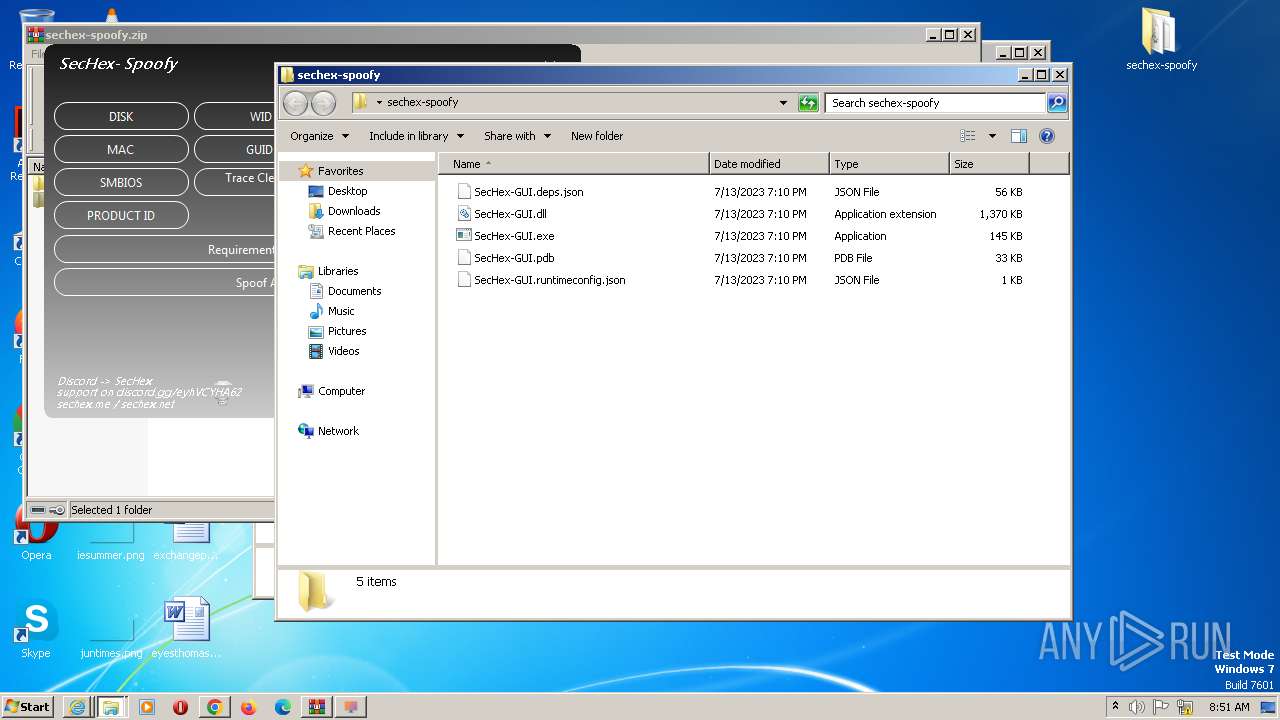Sort files by Size column header

[989, 164]
